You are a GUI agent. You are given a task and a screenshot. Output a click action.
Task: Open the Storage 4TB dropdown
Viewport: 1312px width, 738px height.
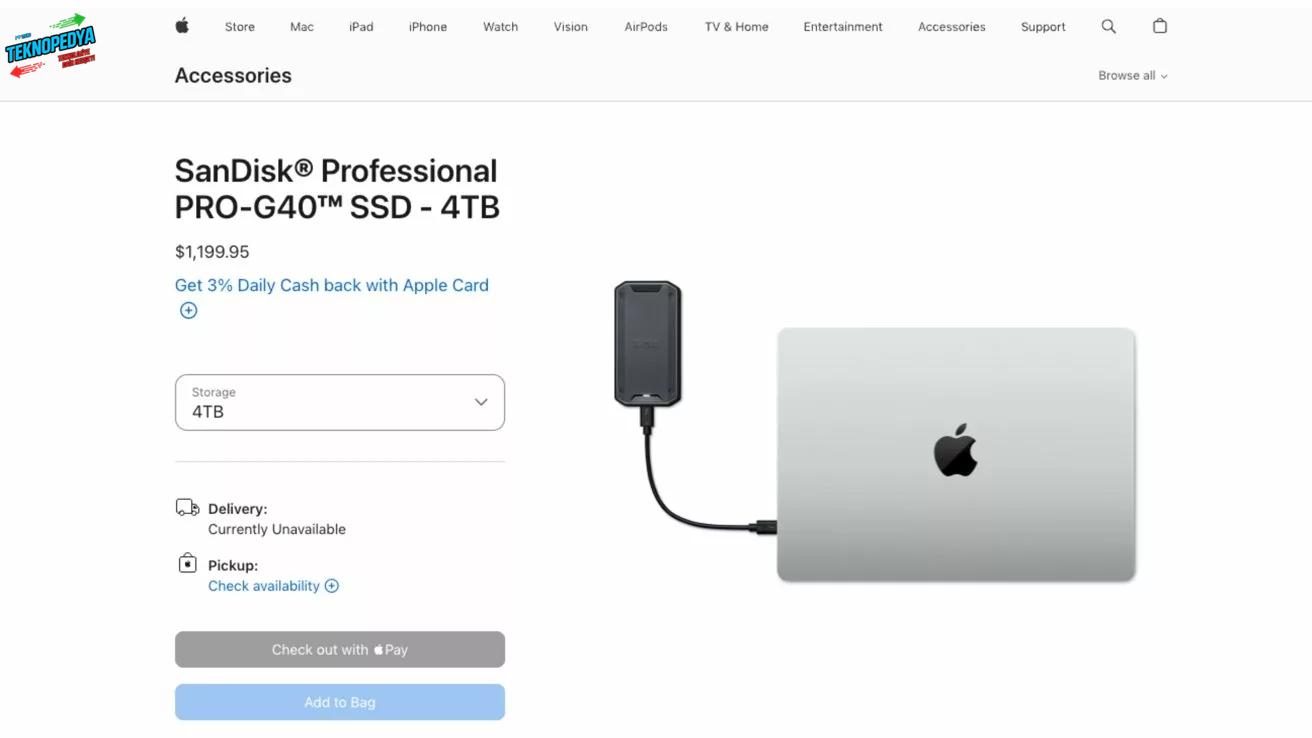pos(340,402)
